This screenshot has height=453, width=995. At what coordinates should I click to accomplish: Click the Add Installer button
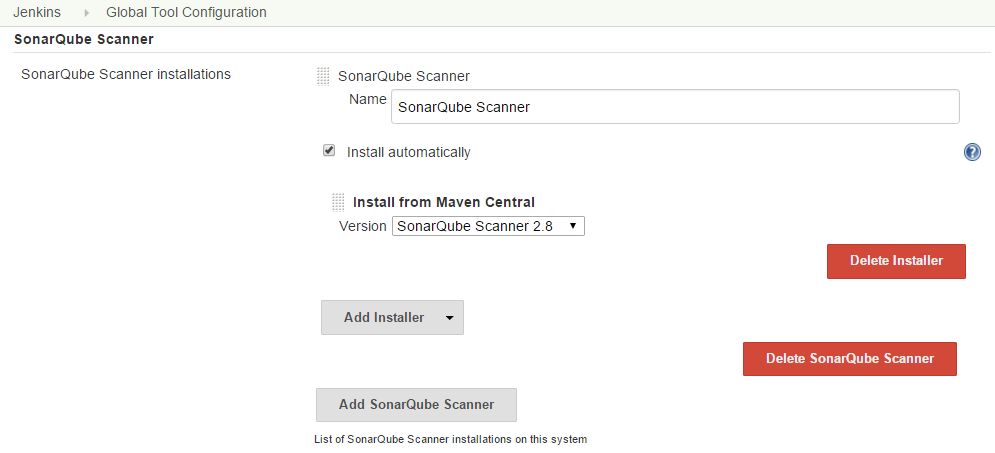coord(392,317)
